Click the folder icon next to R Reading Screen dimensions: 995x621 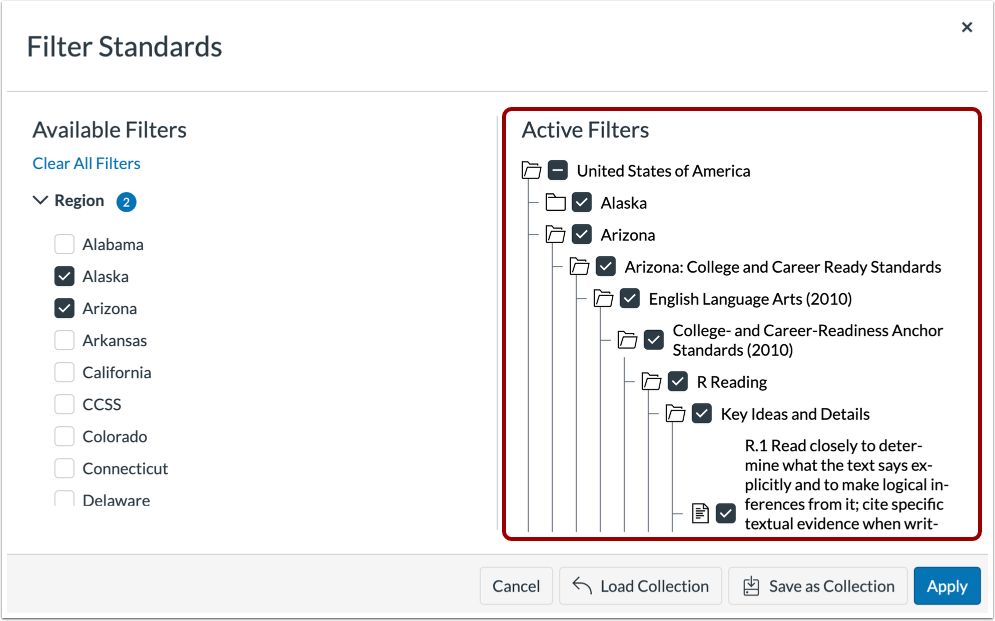point(651,381)
